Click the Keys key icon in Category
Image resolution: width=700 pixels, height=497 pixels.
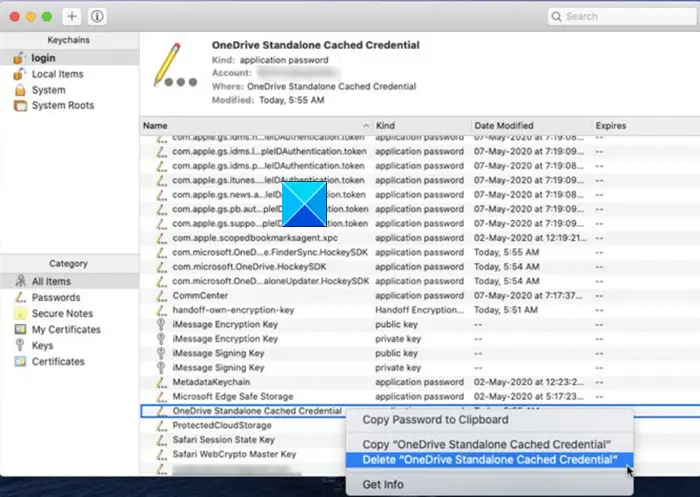[20, 345]
